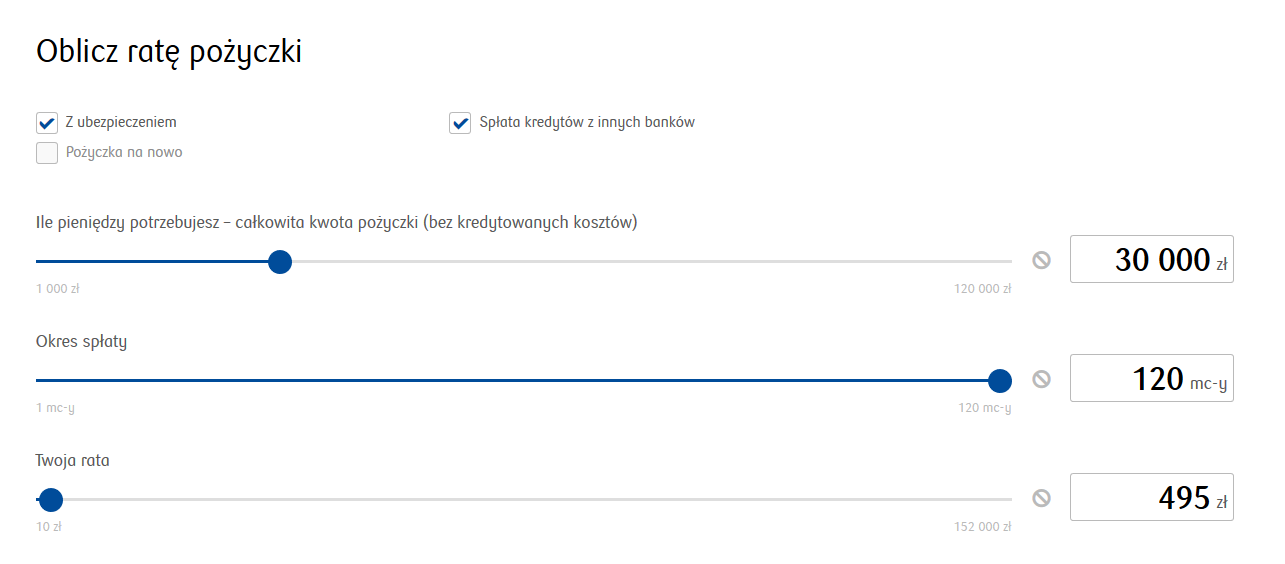Uncheck the Z ubezpieczeniem checkbox

(x=47, y=123)
